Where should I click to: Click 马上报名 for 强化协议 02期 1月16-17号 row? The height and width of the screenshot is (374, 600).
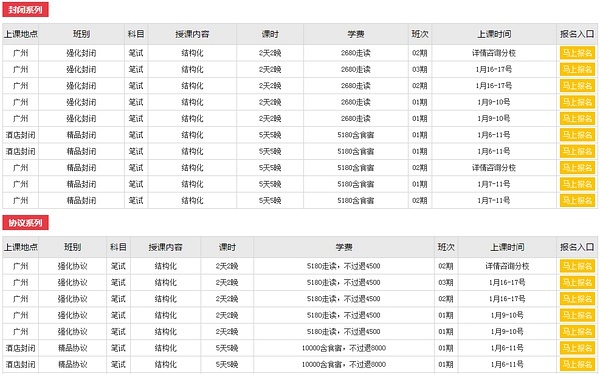(x=577, y=299)
